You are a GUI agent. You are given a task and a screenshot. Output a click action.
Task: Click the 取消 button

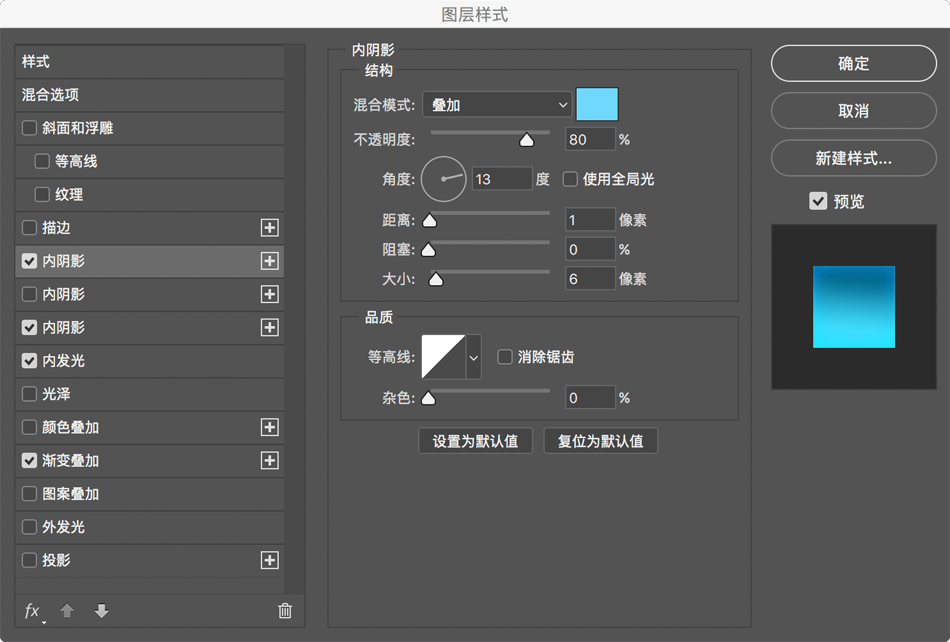(854, 111)
